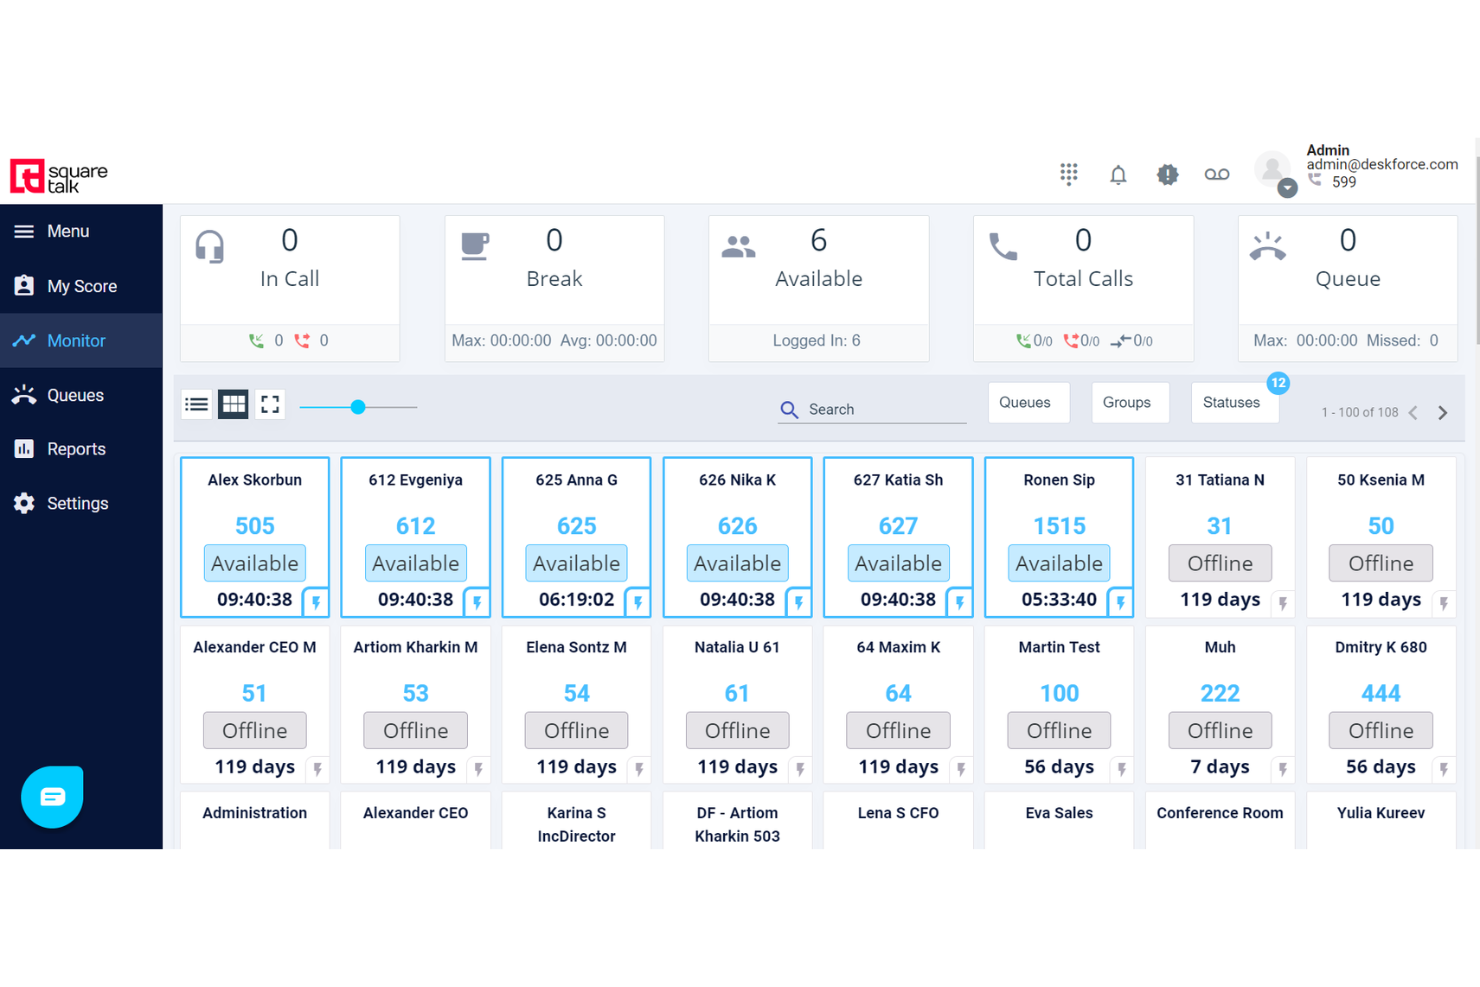The height and width of the screenshot is (987, 1480).
Task: Click Ronen Sip Available status
Action: click(1059, 563)
